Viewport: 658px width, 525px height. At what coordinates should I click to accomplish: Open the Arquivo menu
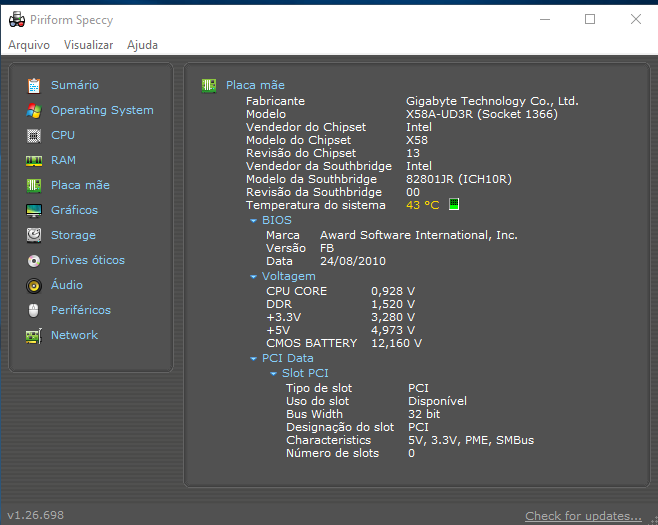29,45
